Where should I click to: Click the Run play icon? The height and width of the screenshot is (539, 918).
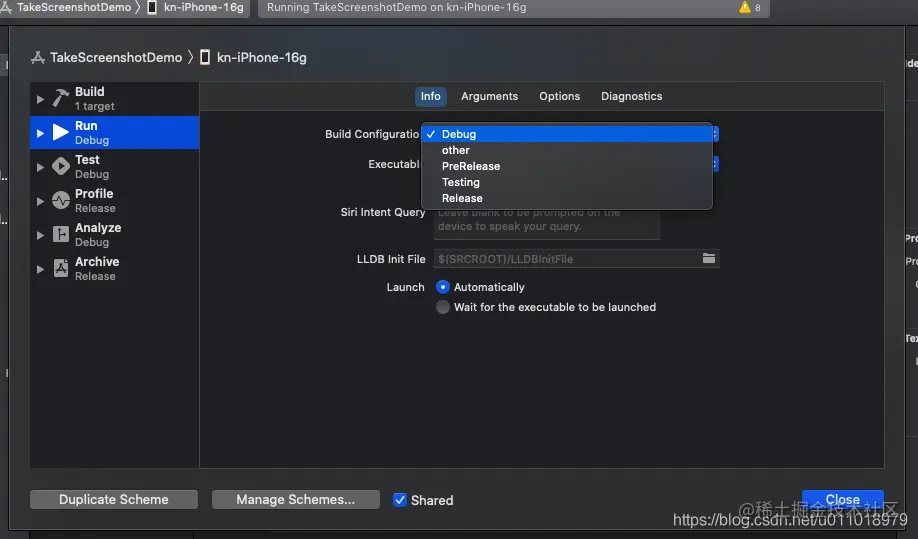tap(60, 132)
